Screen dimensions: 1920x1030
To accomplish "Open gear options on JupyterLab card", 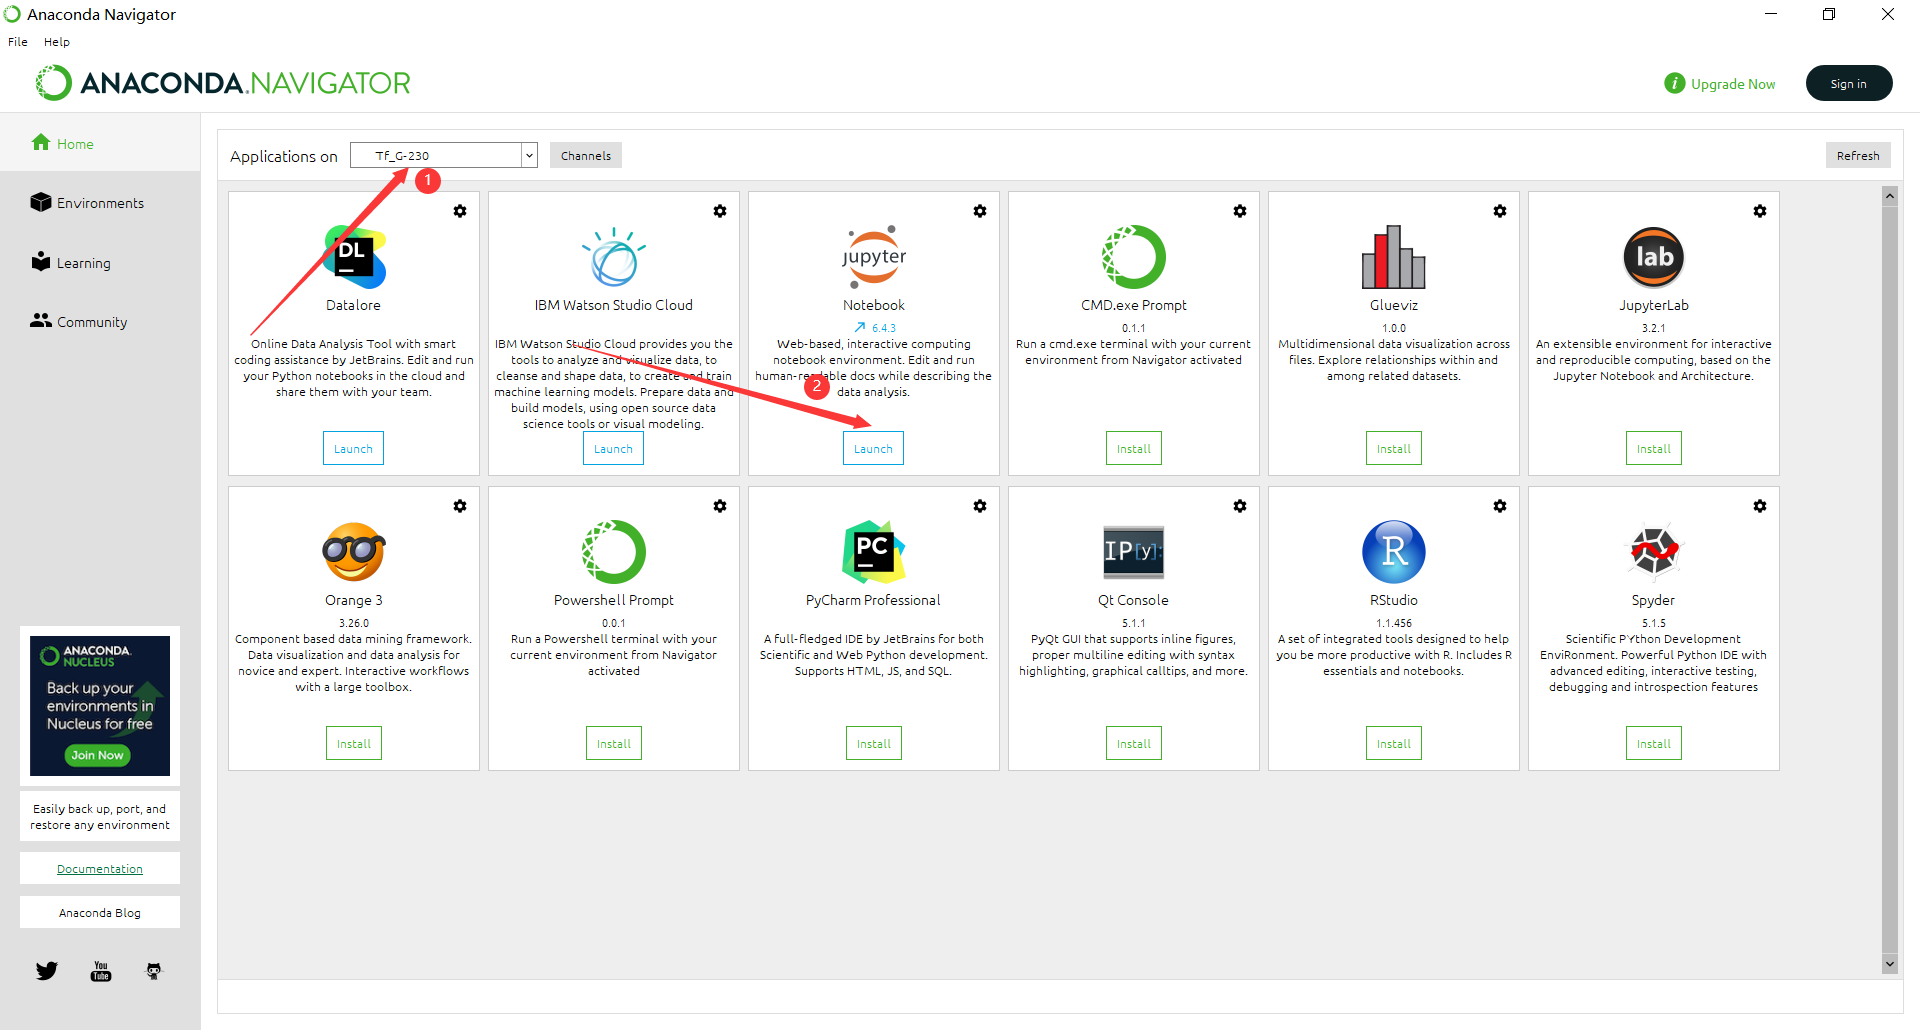I will [x=1760, y=211].
